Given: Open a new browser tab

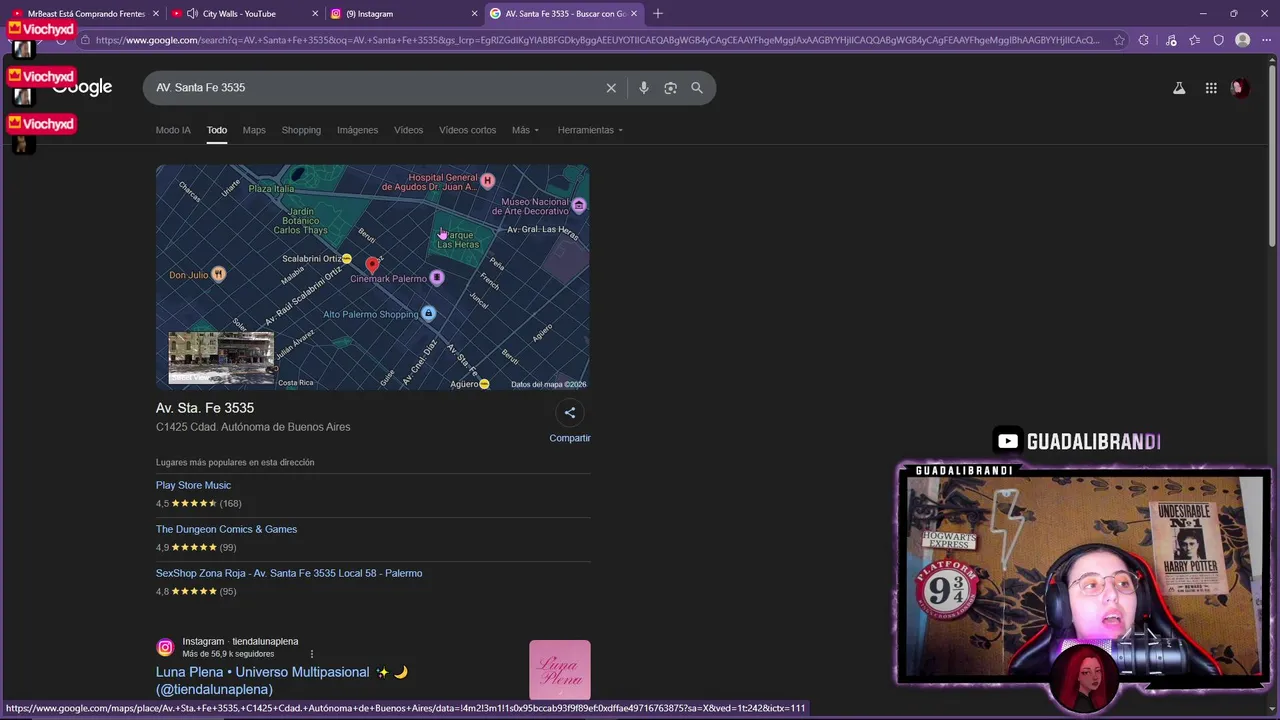Looking at the screenshot, I should (x=657, y=14).
